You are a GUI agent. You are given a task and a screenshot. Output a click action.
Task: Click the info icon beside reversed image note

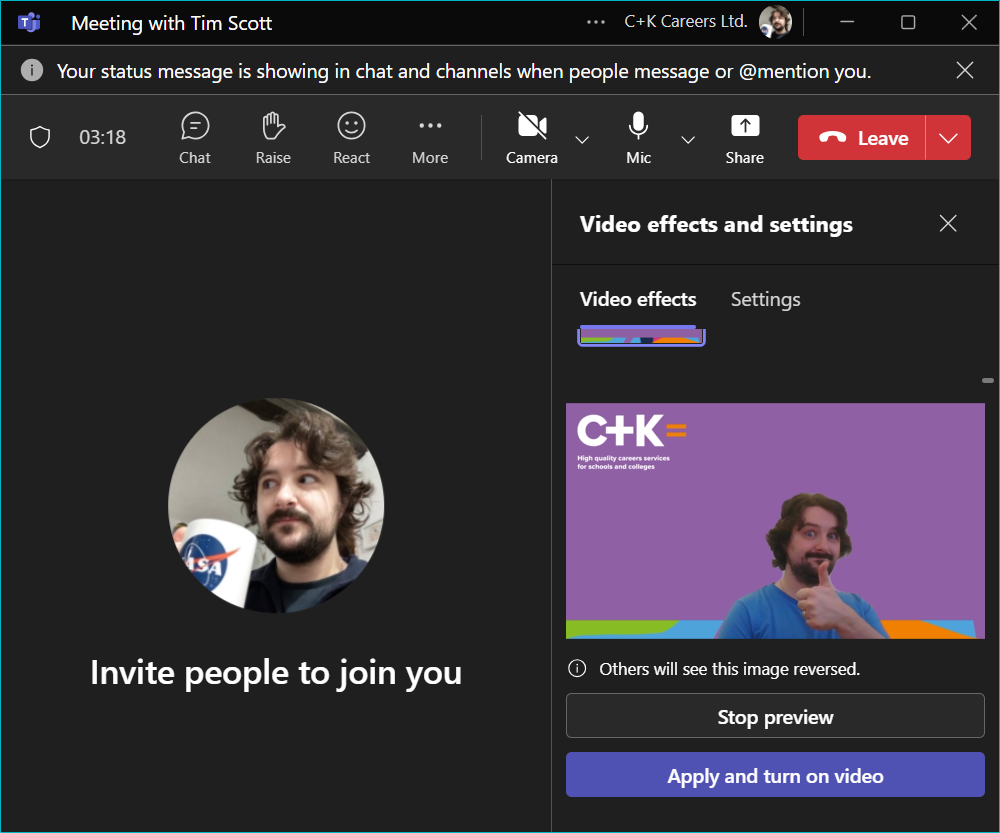click(x=577, y=668)
